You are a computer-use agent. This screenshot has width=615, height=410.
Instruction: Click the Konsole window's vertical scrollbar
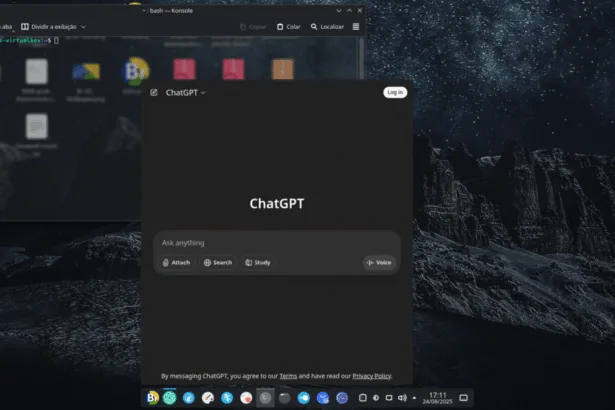(361, 57)
